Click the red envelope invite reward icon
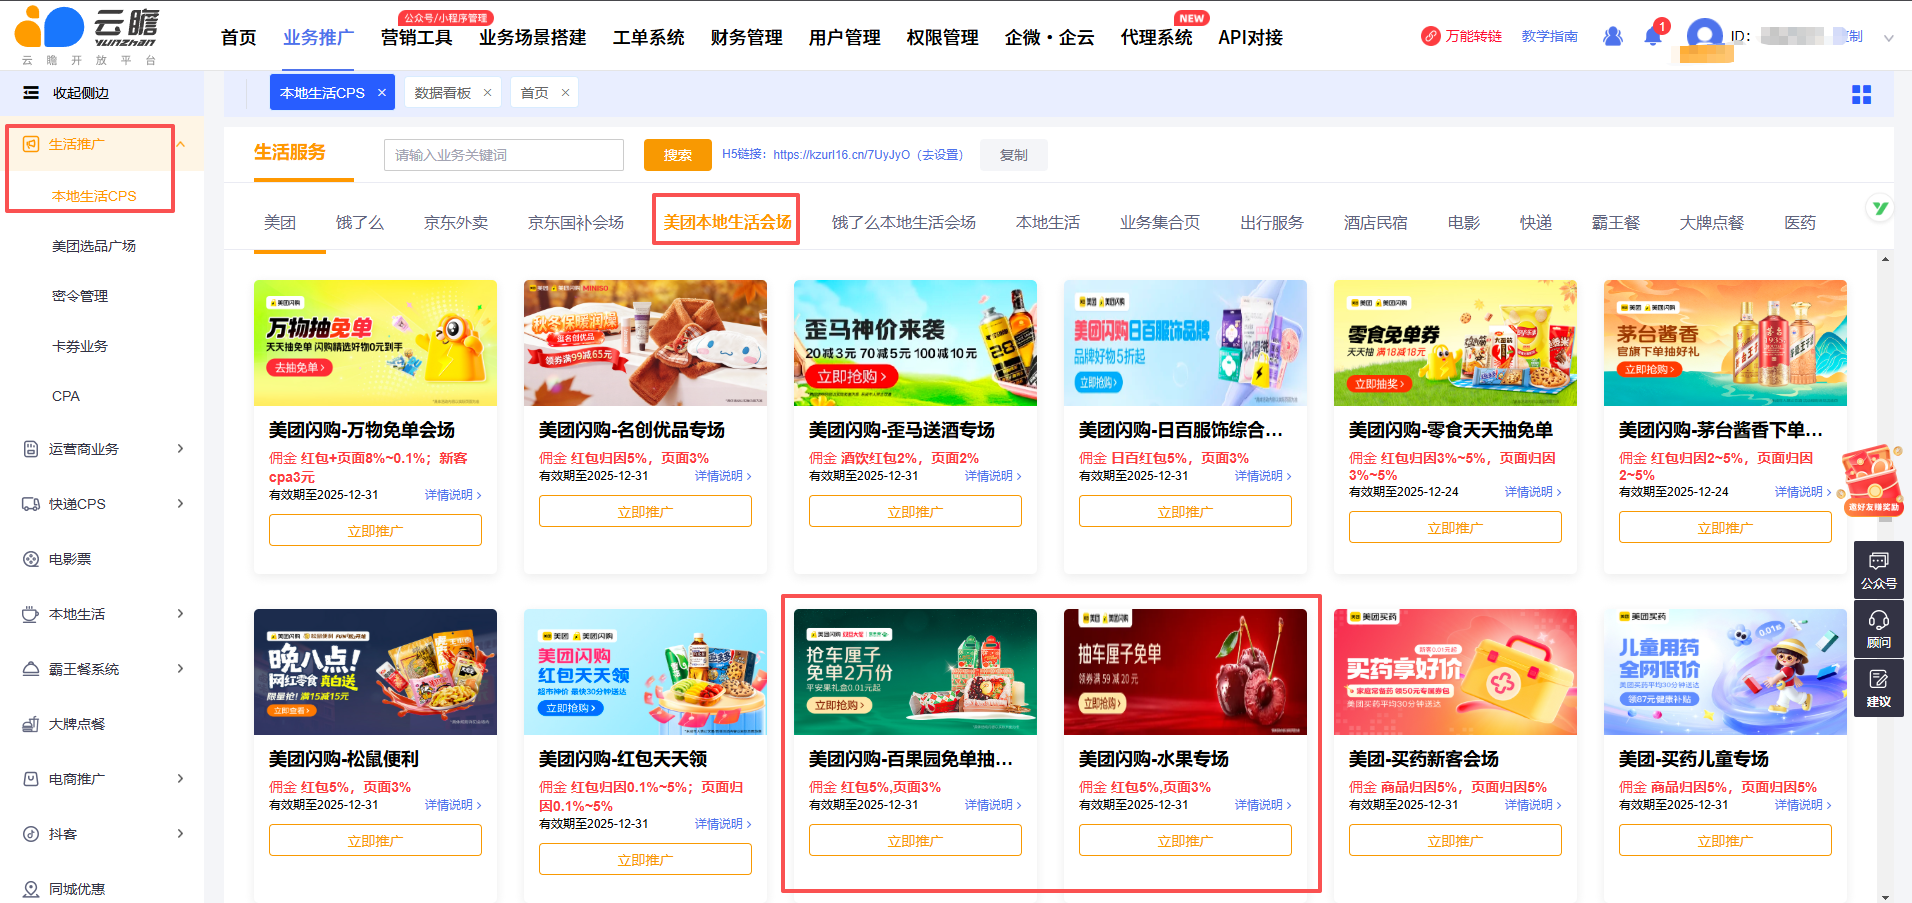1912x903 pixels. pos(1872,480)
